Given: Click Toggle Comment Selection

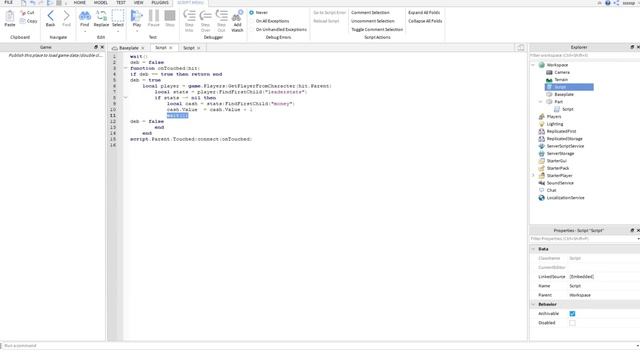Looking at the screenshot, I should pos(377,30).
